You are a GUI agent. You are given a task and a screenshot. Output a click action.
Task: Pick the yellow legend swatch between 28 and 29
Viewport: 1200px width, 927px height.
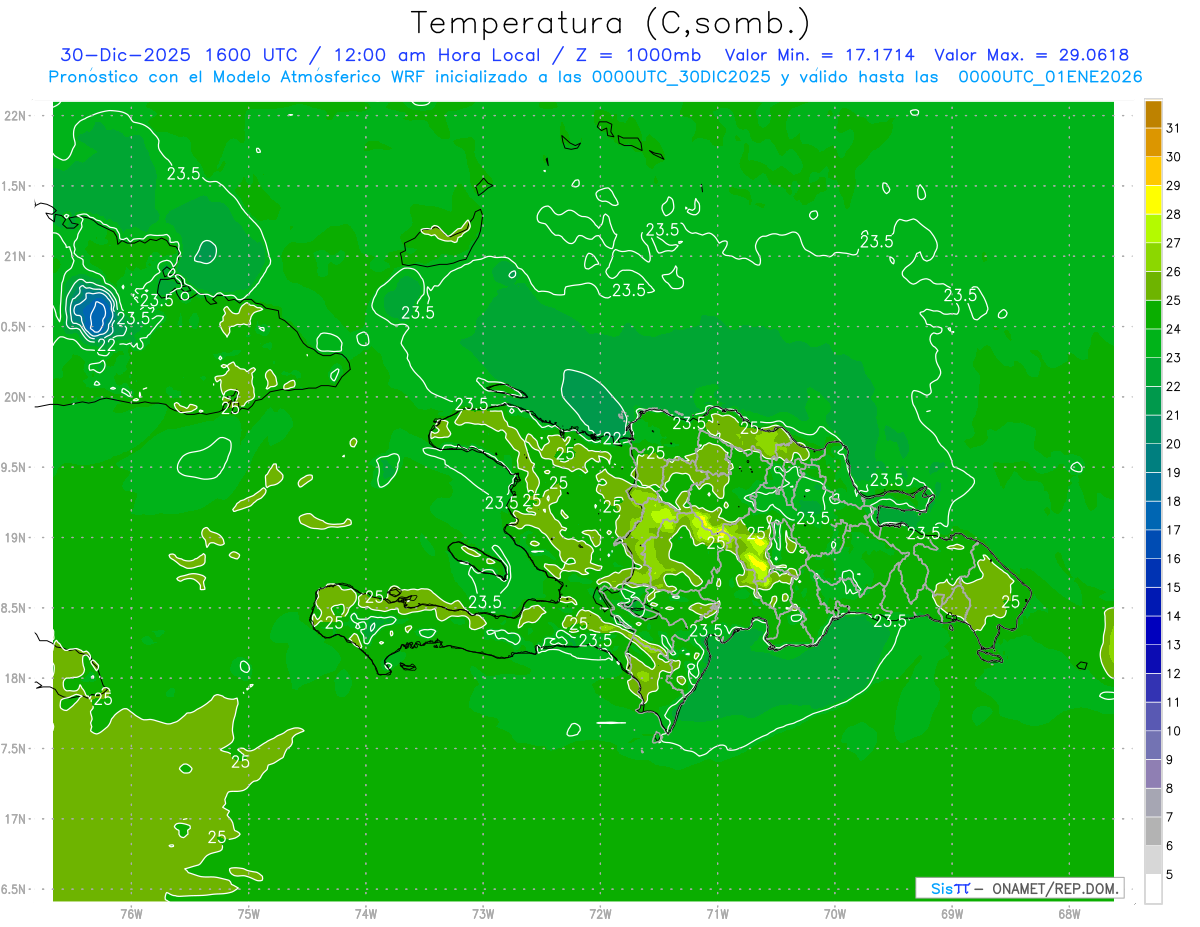[x=1153, y=200]
